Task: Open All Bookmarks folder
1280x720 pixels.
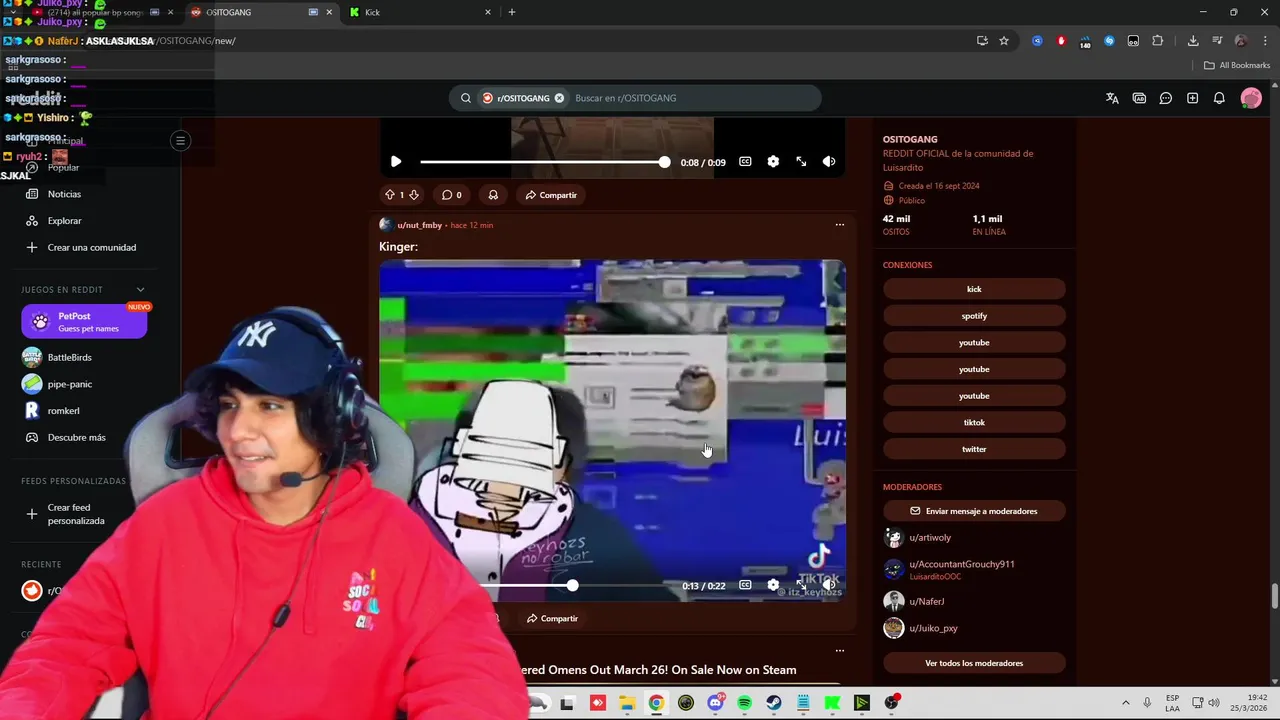Action: pyautogui.click(x=1237, y=65)
